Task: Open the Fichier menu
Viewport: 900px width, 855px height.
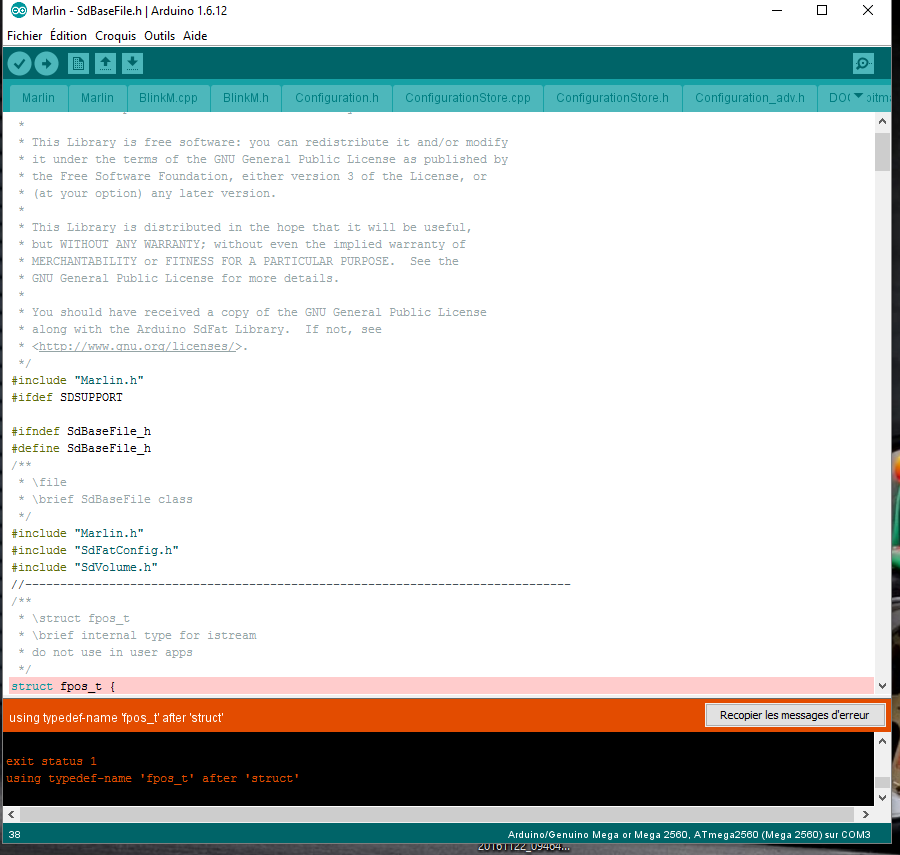Action: coord(24,36)
